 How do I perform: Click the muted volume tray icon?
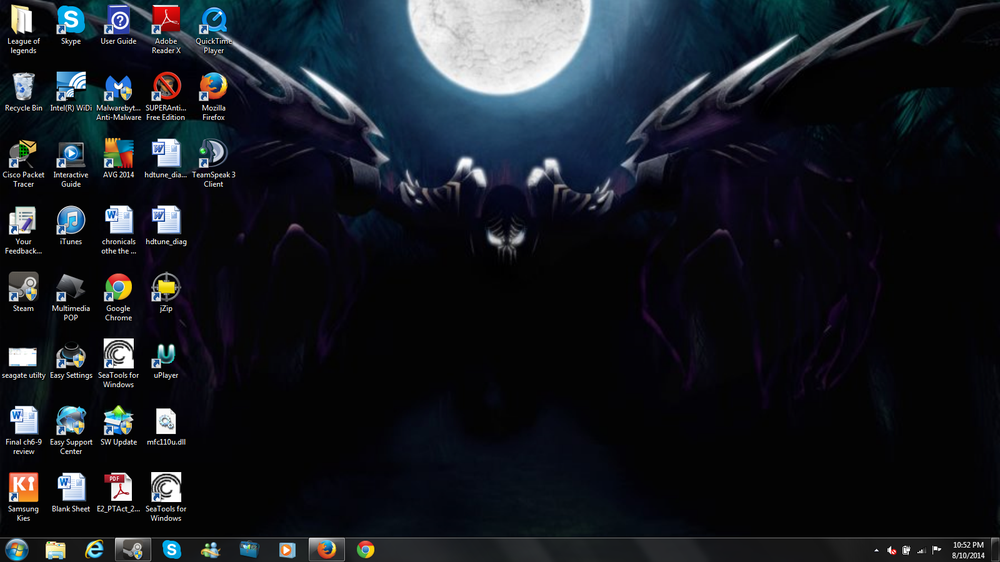[x=892, y=551]
